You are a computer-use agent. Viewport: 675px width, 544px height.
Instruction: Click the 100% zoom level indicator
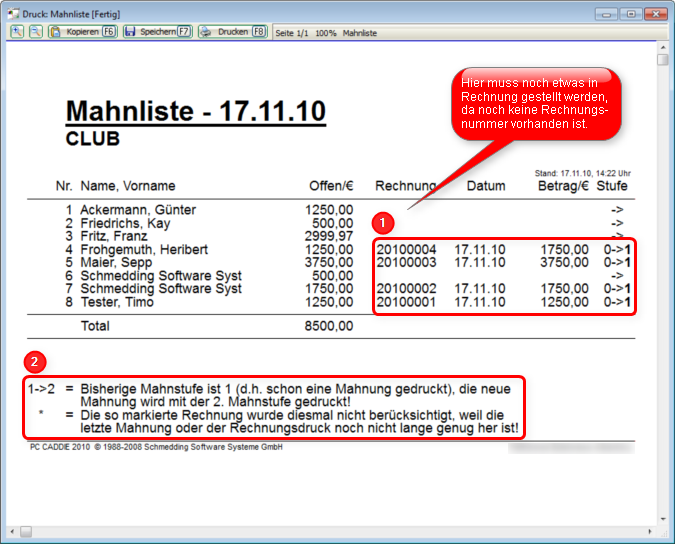point(326,33)
